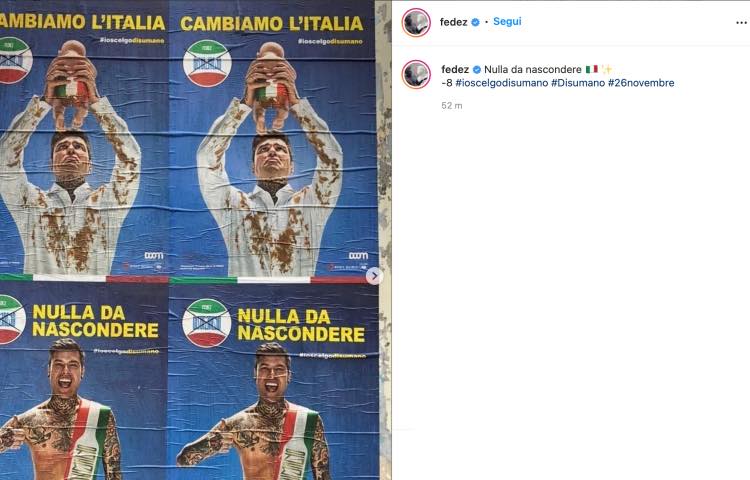Click the 52 m timestamp
Image resolution: width=750 pixels, height=480 pixels.
452,106
